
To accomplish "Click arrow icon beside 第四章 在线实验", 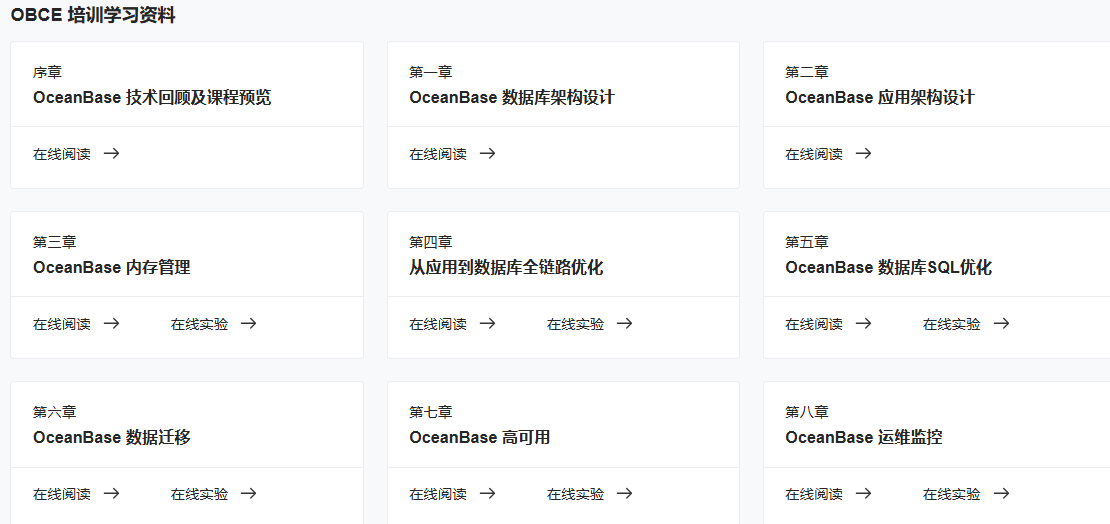I will 625,324.
